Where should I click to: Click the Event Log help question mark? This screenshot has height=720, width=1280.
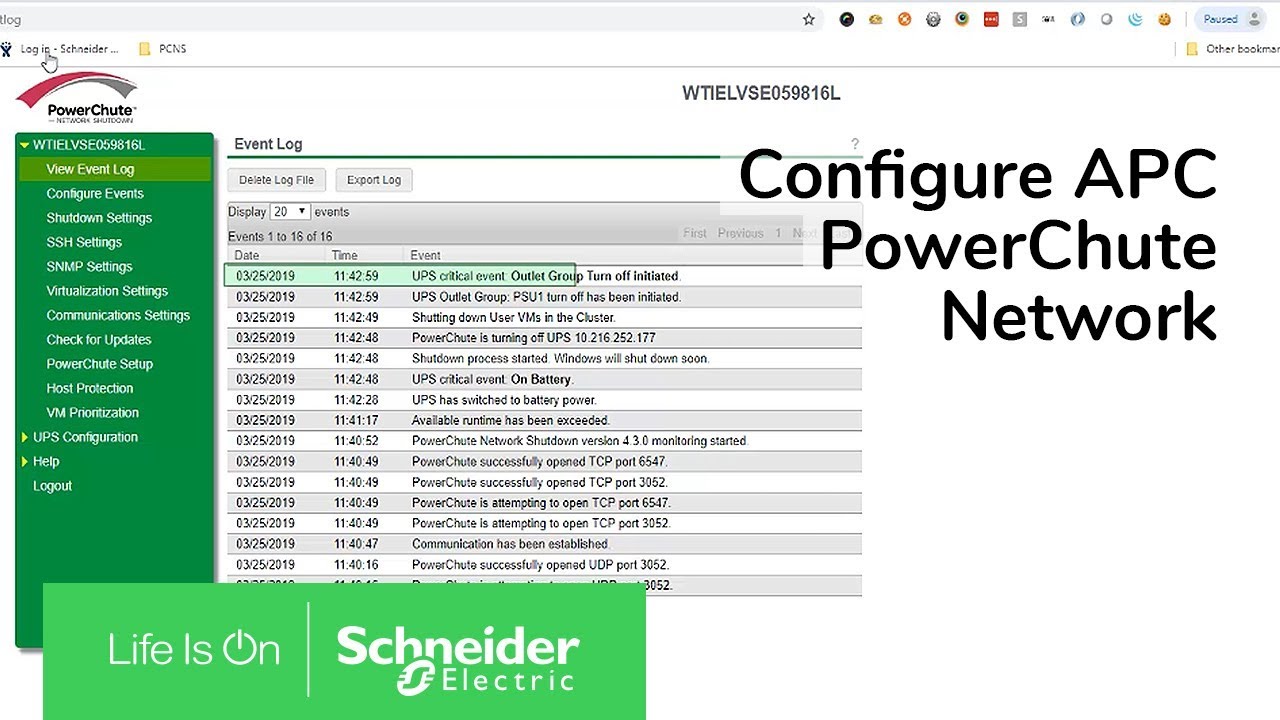click(855, 144)
